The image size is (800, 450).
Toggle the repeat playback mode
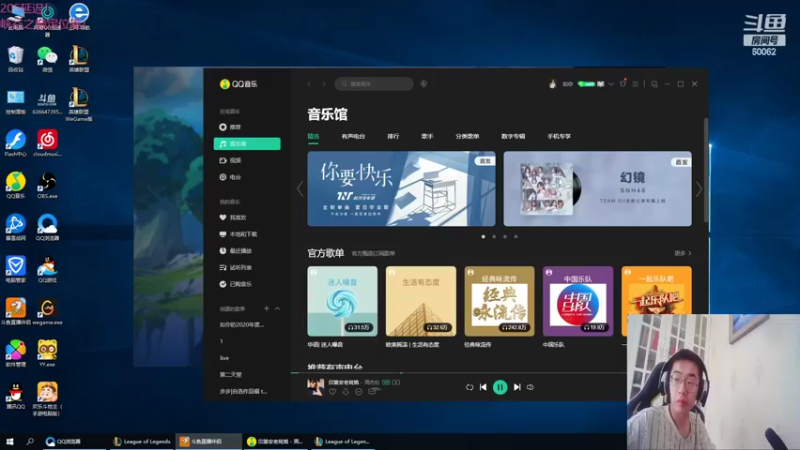point(469,387)
